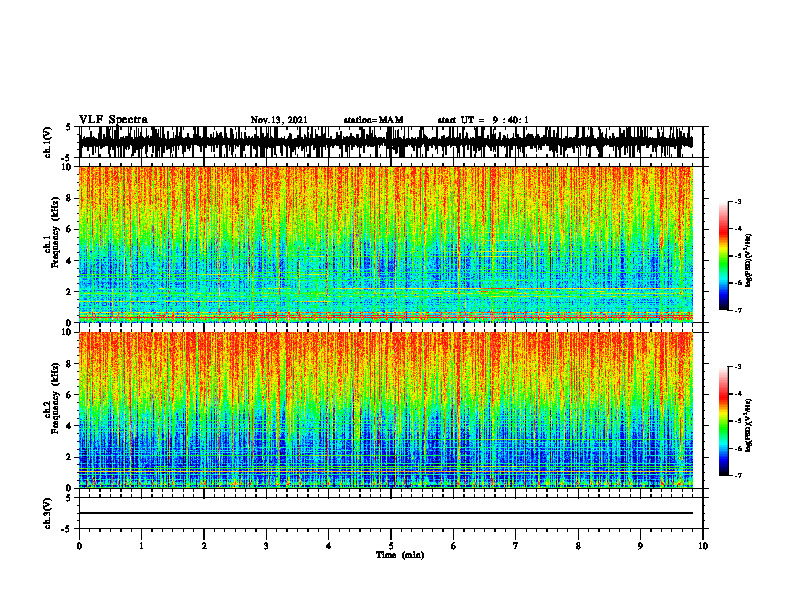792x612 pixels.
Task: Click the time axis tick label 10
Action: [703, 546]
